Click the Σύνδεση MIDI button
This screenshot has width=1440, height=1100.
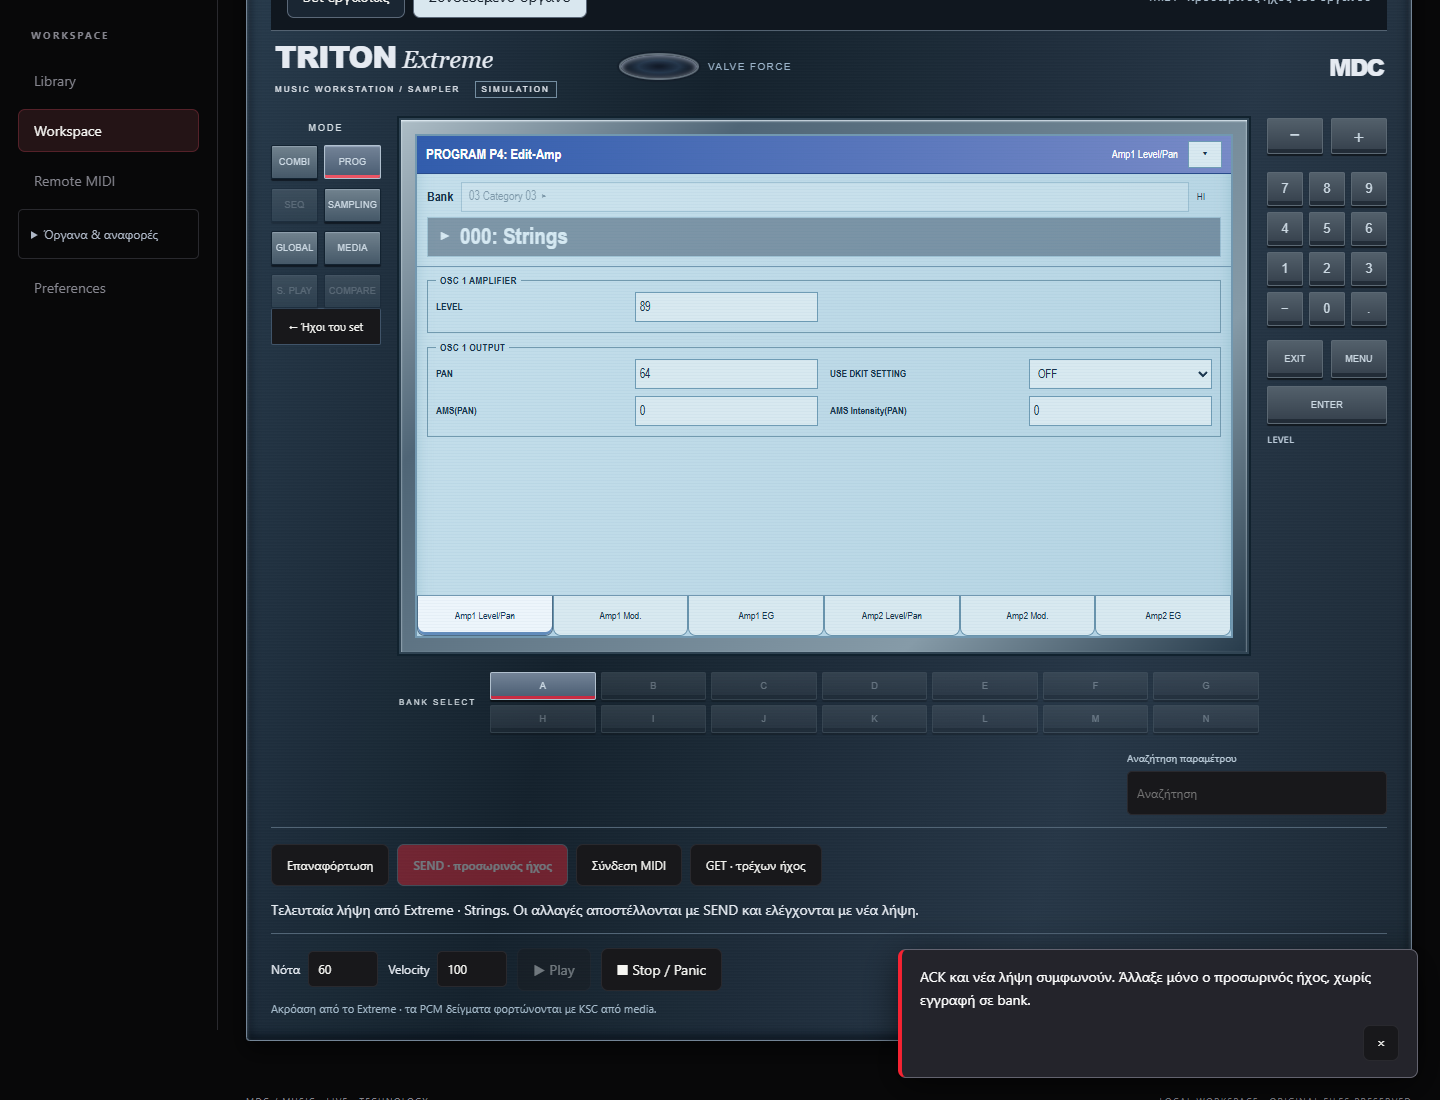(x=629, y=866)
